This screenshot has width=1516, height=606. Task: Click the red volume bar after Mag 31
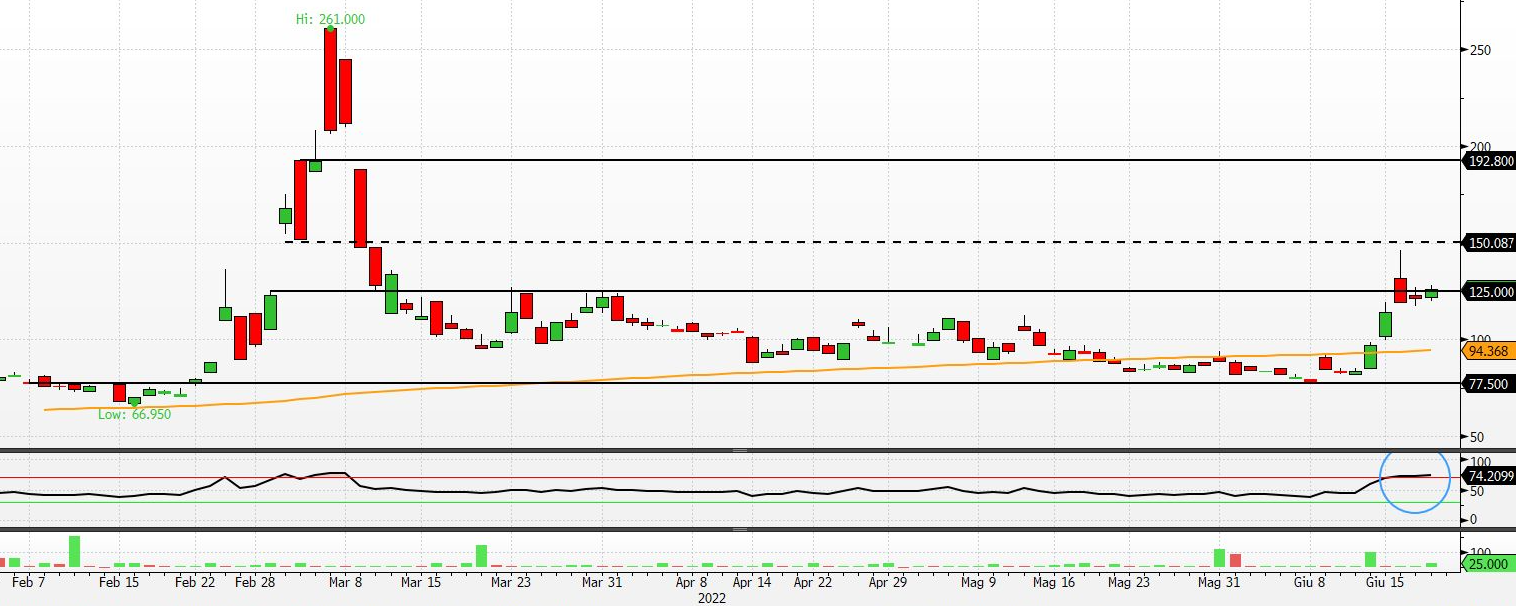pos(1234,560)
